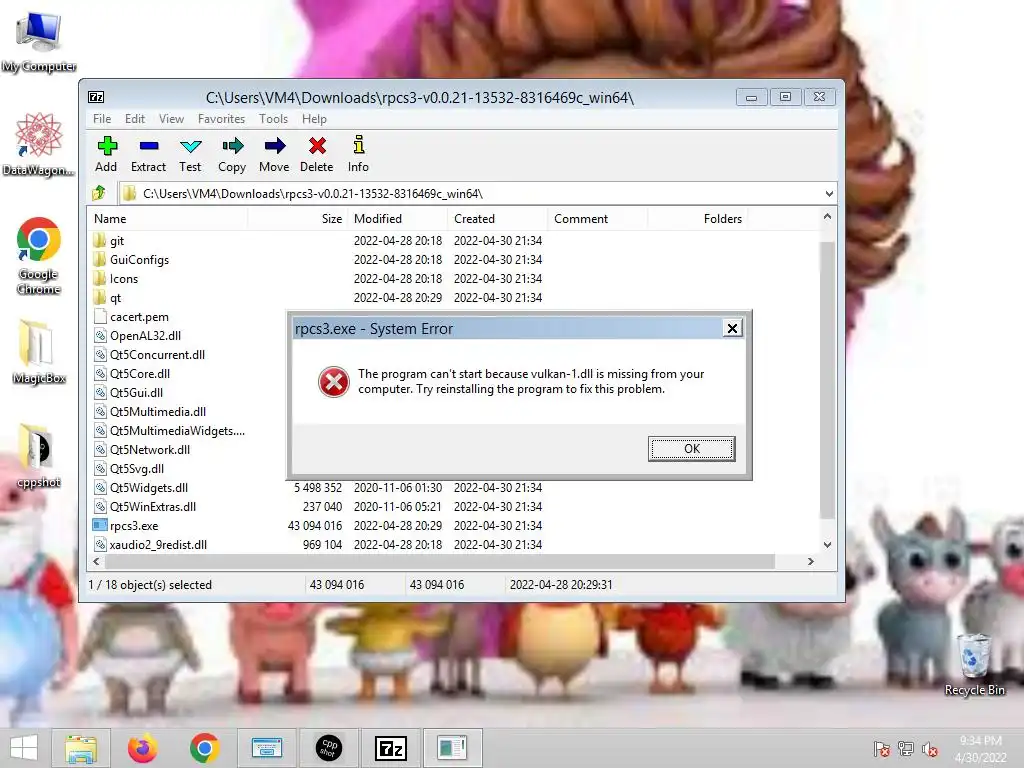Click the Delete toolbar icon
1024x768 pixels.
pos(317,146)
